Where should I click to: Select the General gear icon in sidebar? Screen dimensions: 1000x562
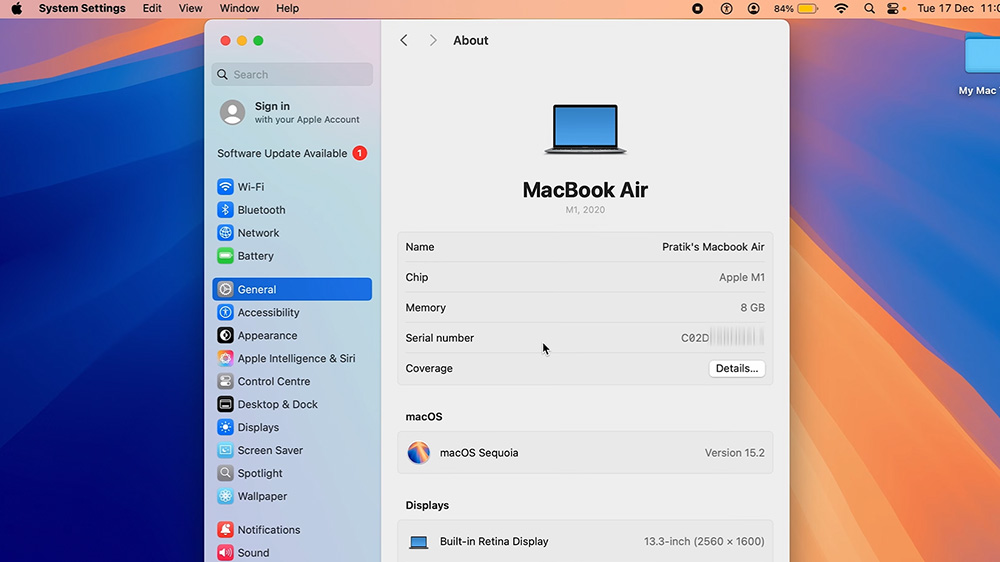point(225,290)
